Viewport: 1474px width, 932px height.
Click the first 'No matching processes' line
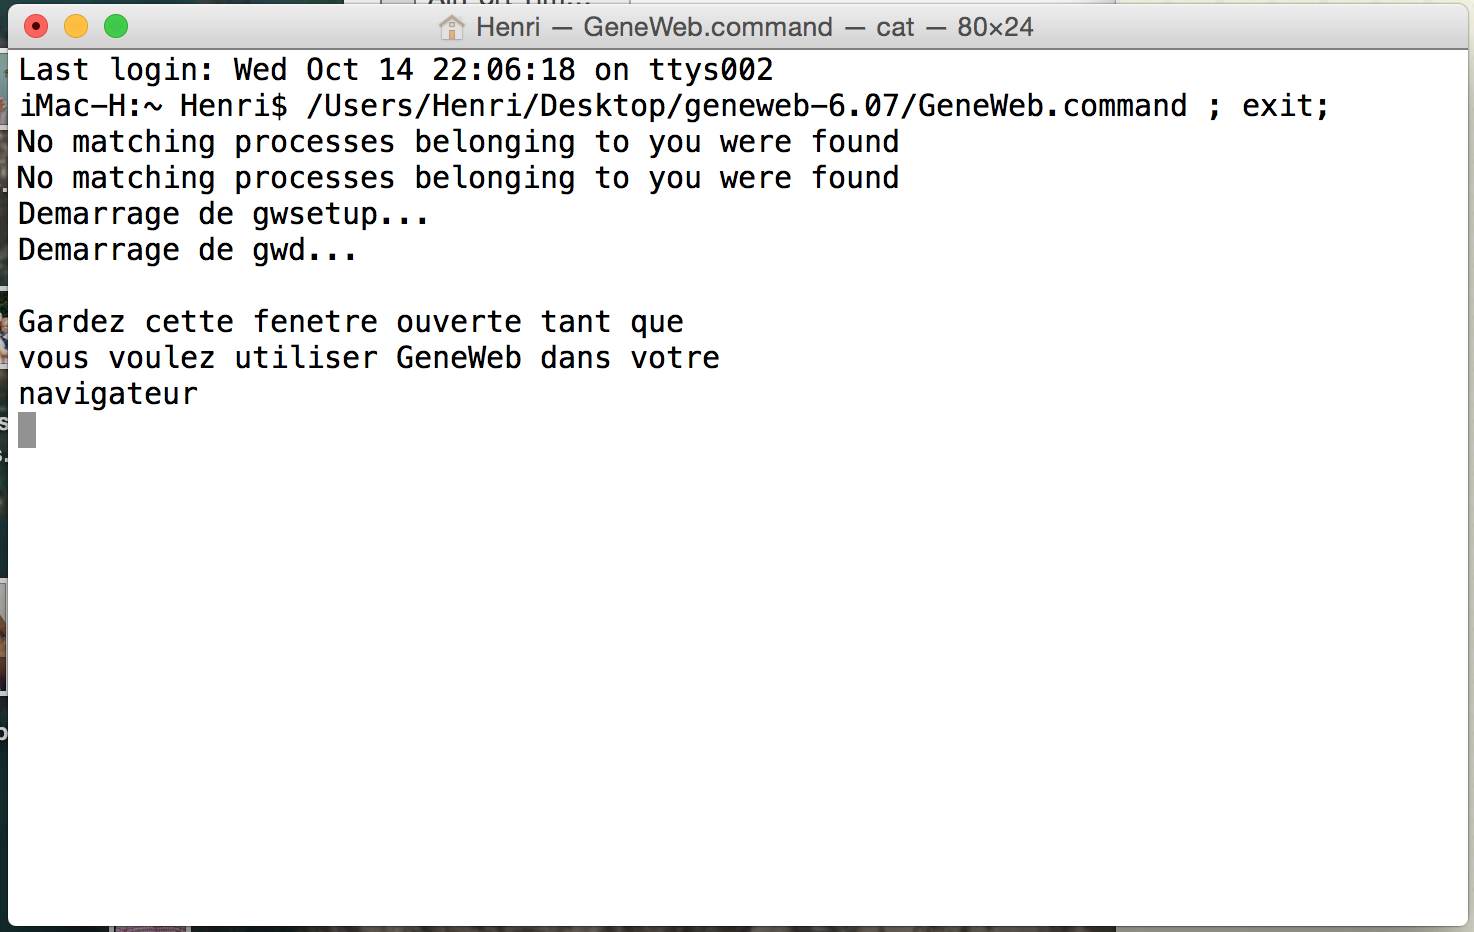click(x=458, y=142)
